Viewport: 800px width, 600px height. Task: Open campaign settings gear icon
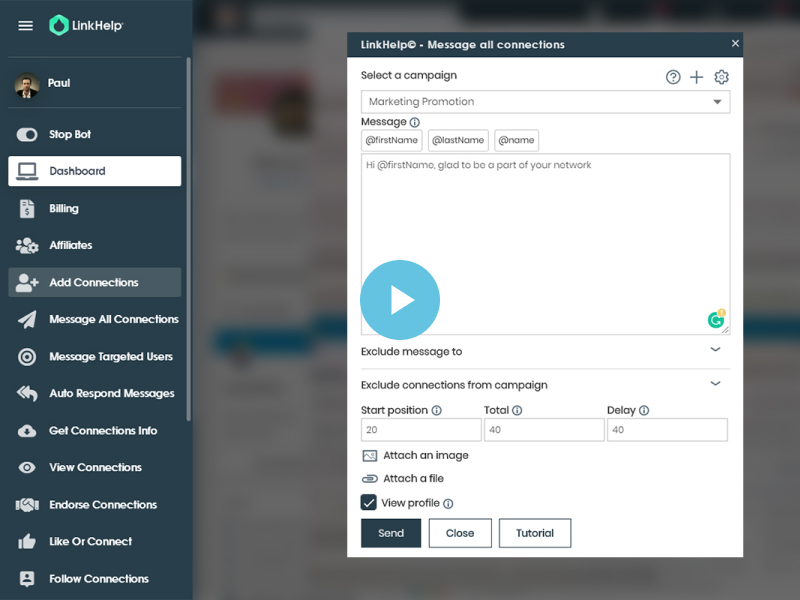coord(721,77)
